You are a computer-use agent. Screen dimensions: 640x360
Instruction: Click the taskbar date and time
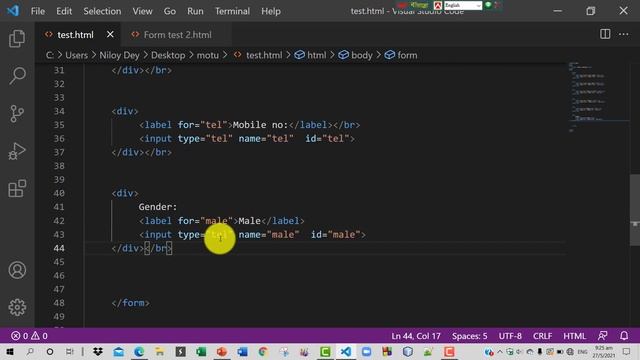point(603,351)
